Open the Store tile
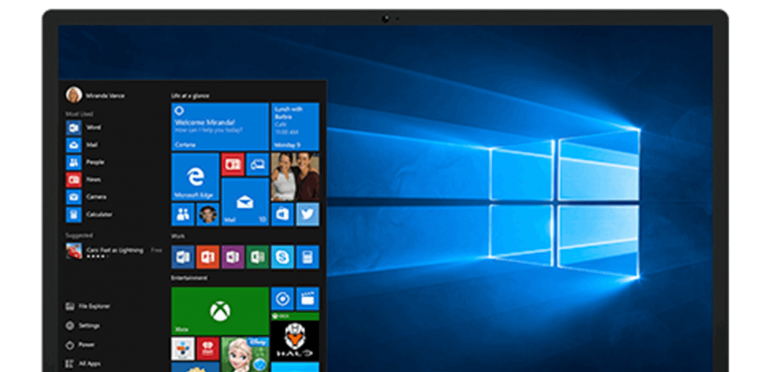Viewport: 768px width, 372px height. click(283, 214)
